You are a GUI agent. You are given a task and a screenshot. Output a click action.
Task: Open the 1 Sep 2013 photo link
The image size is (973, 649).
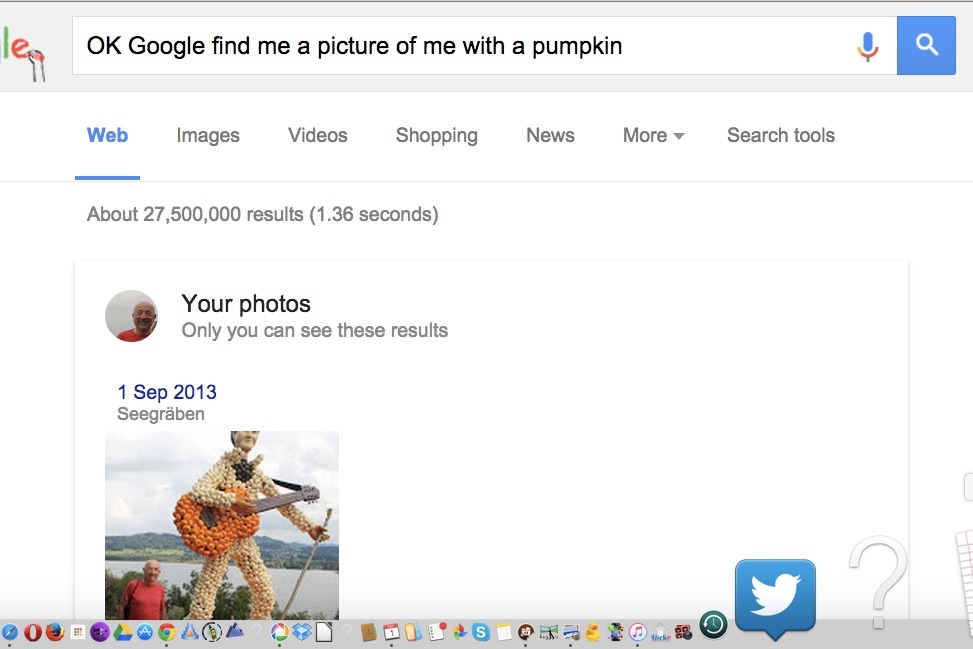(x=167, y=392)
